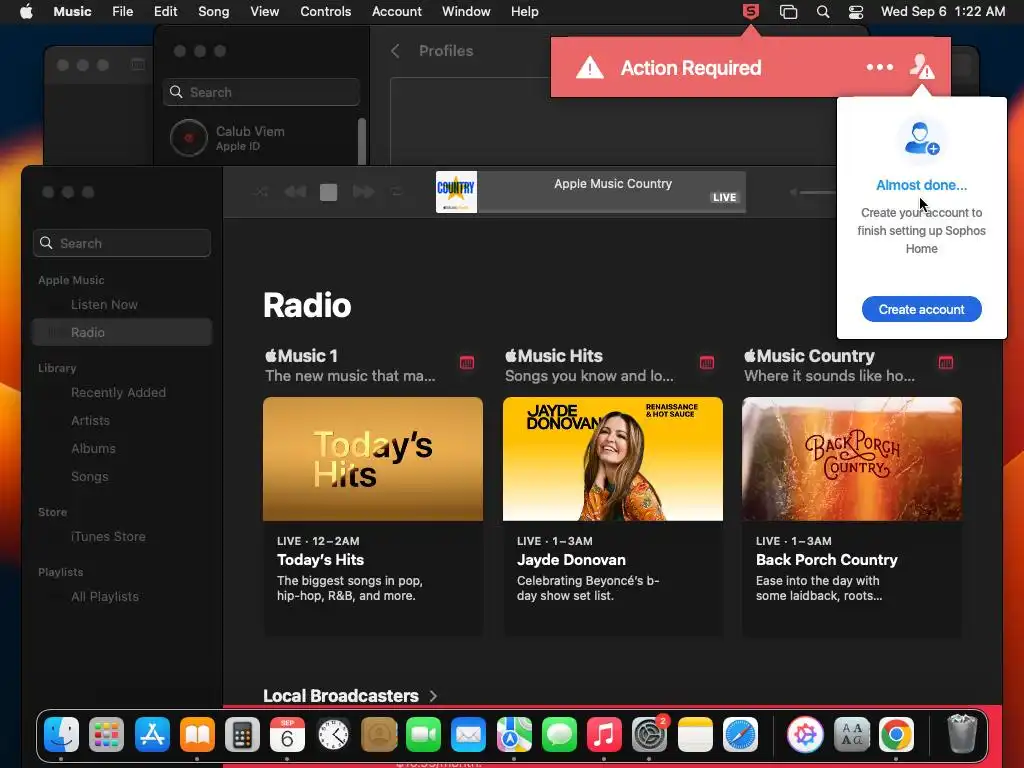Open Safari from the Dock
The height and width of the screenshot is (768, 1024).
[x=740, y=735]
